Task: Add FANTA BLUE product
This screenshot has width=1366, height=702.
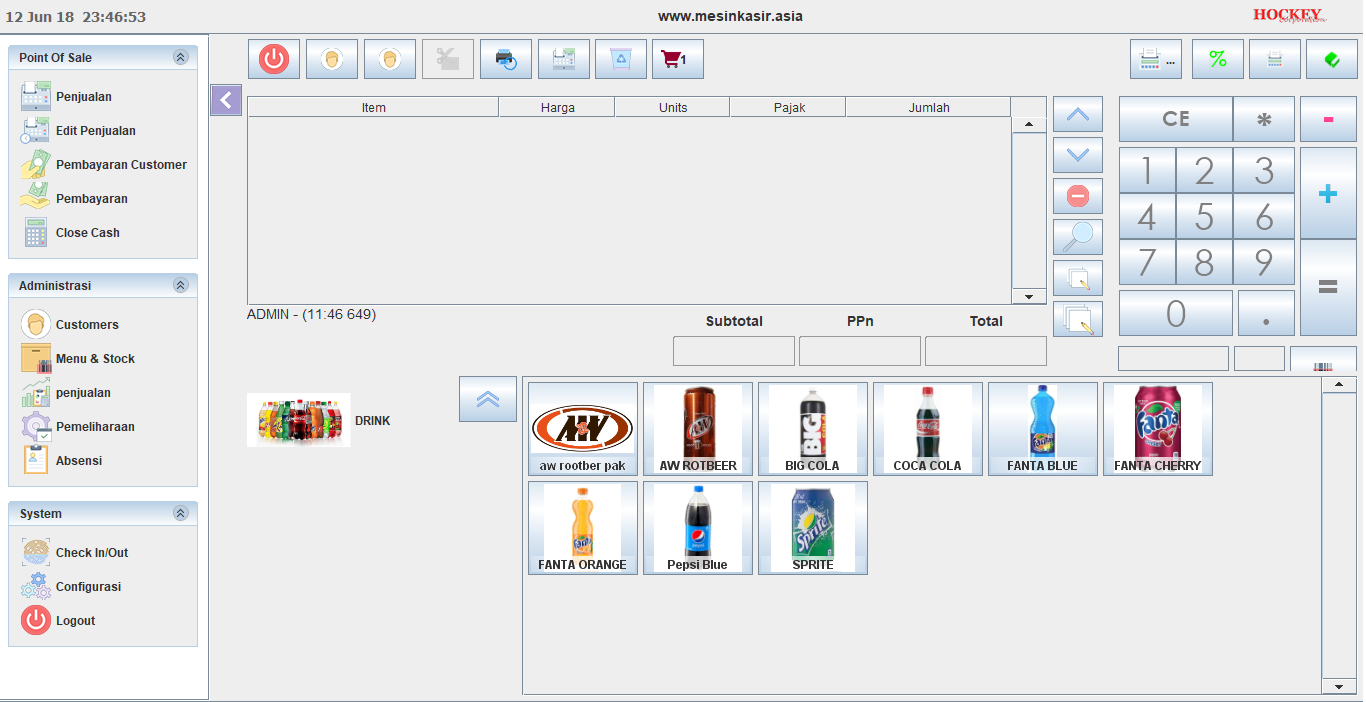Action: coord(1043,429)
